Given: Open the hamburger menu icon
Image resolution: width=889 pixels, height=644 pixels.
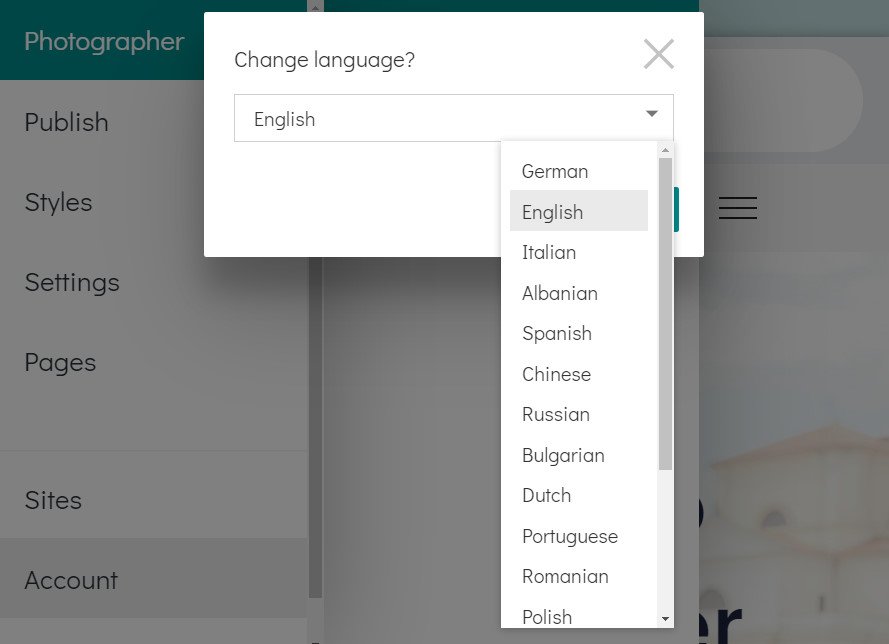Looking at the screenshot, I should (738, 208).
